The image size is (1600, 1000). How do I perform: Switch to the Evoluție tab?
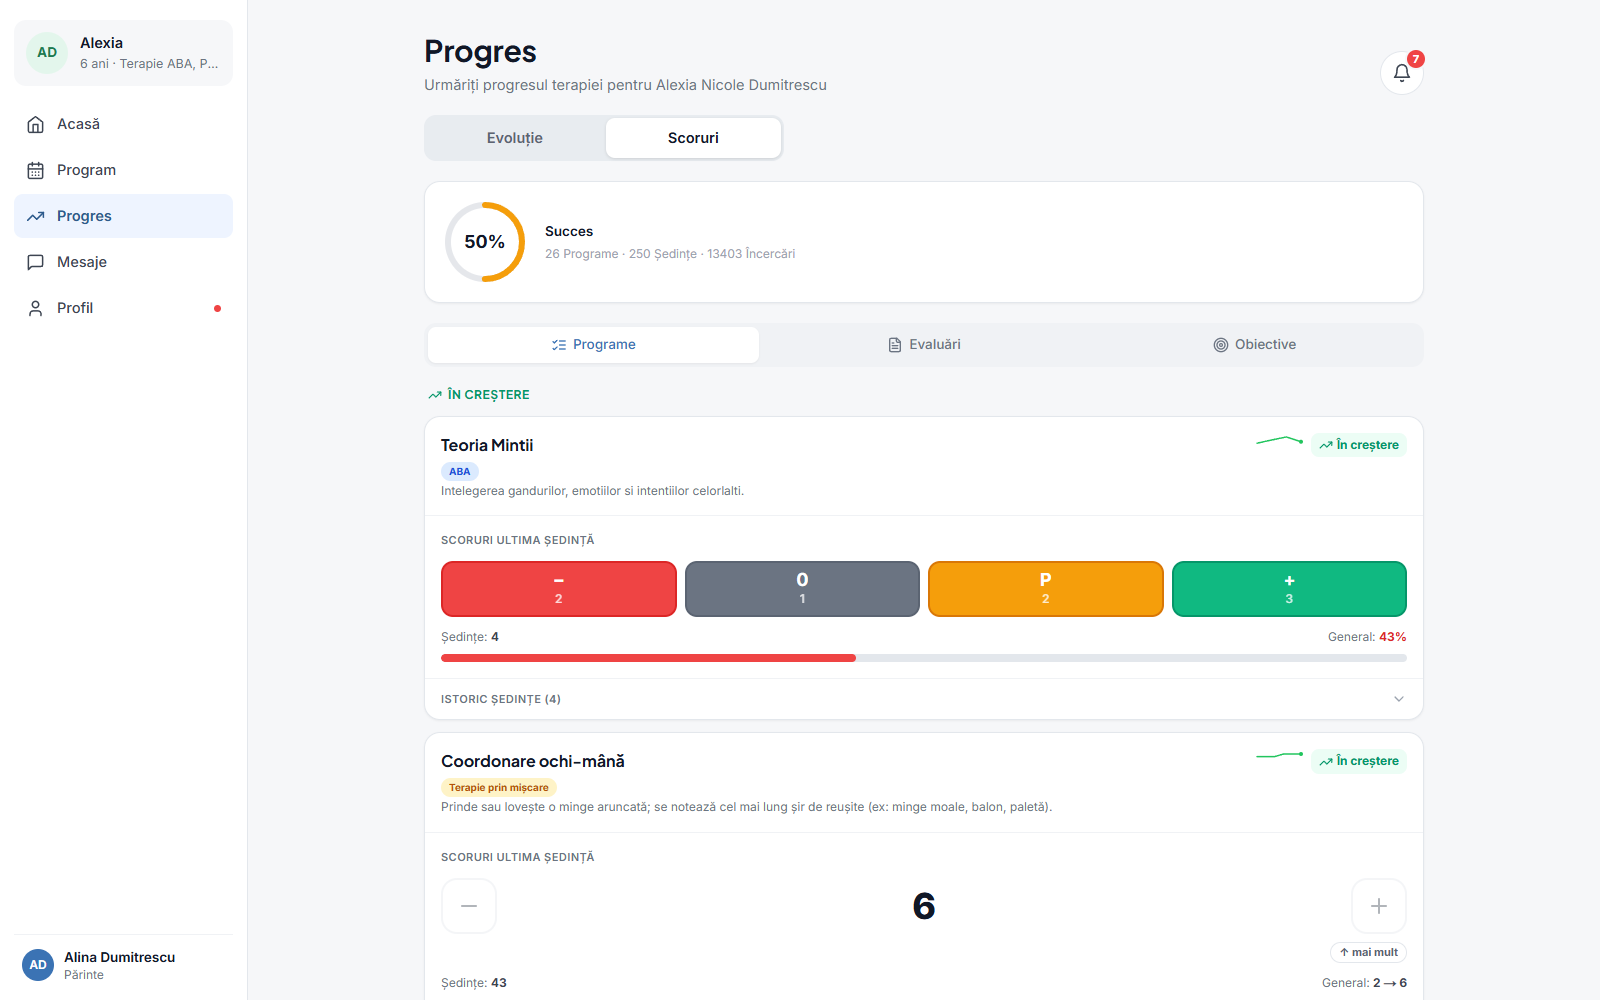pyautogui.click(x=515, y=138)
